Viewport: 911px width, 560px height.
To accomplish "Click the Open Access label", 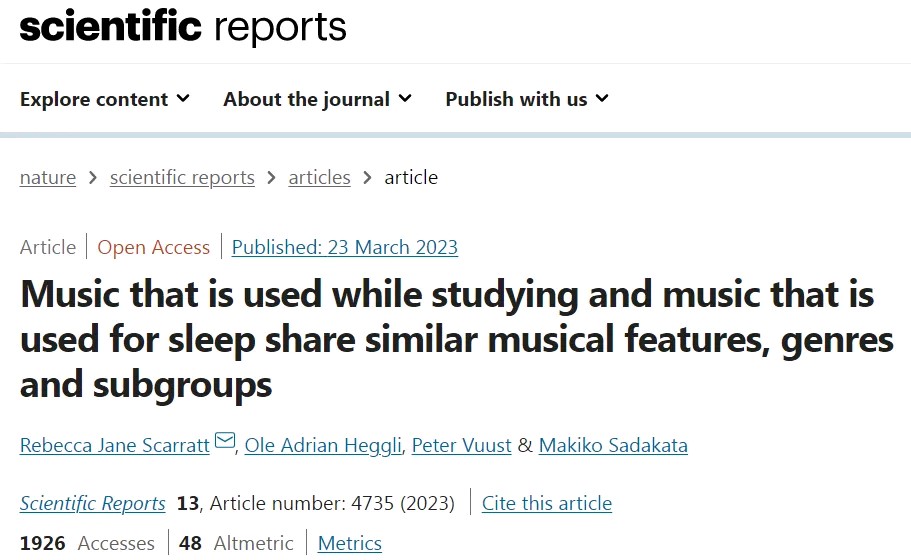I will point(154,247).
